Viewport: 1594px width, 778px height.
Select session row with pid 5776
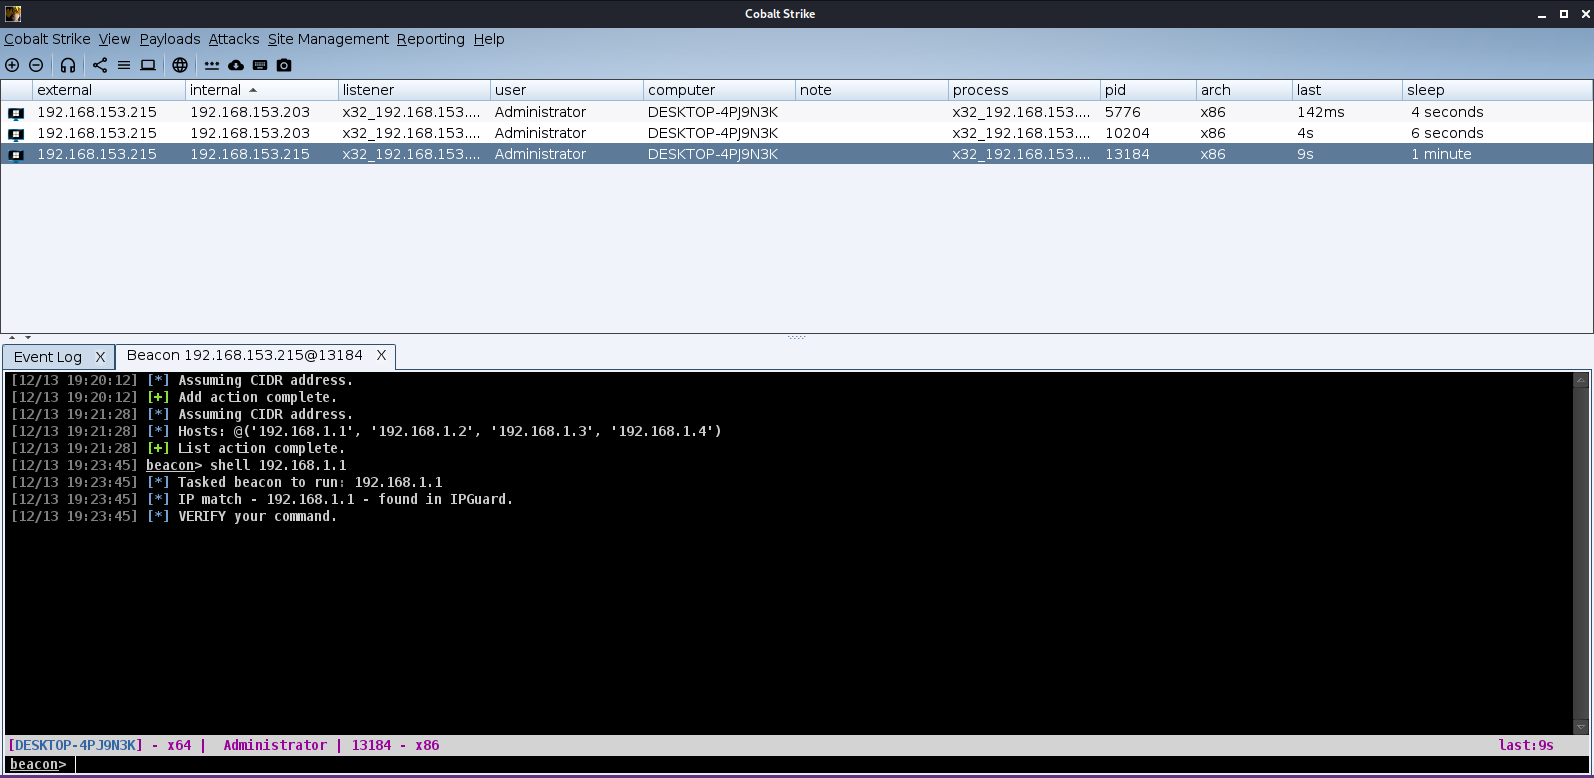[x=796, y=112]
